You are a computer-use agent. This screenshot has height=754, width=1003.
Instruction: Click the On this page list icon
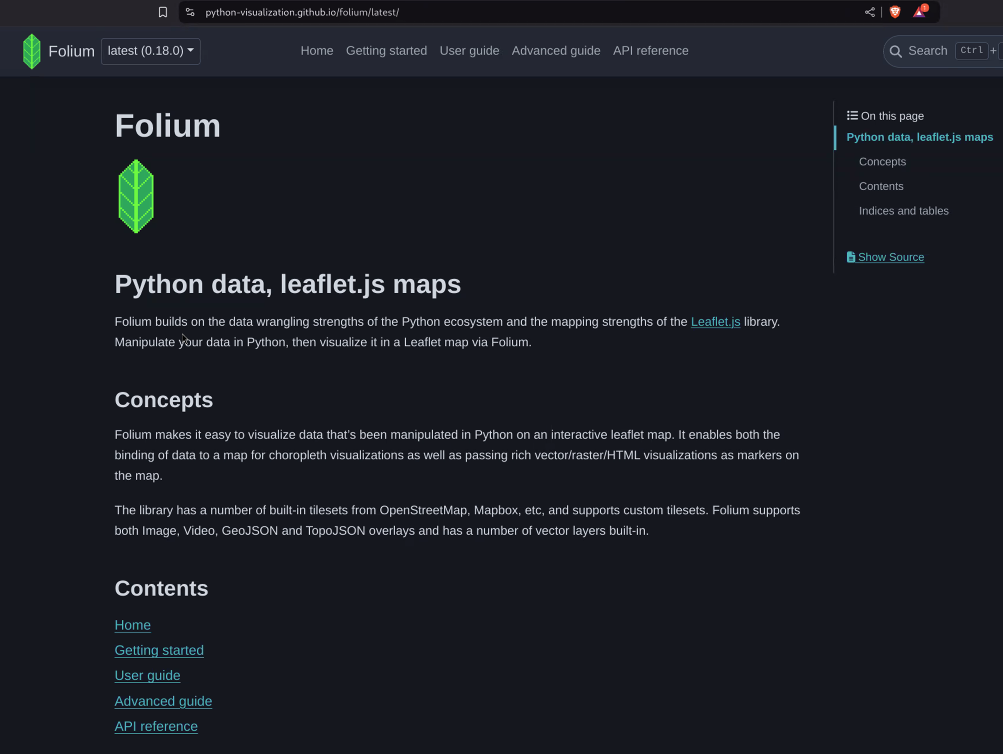click(852, 116)
